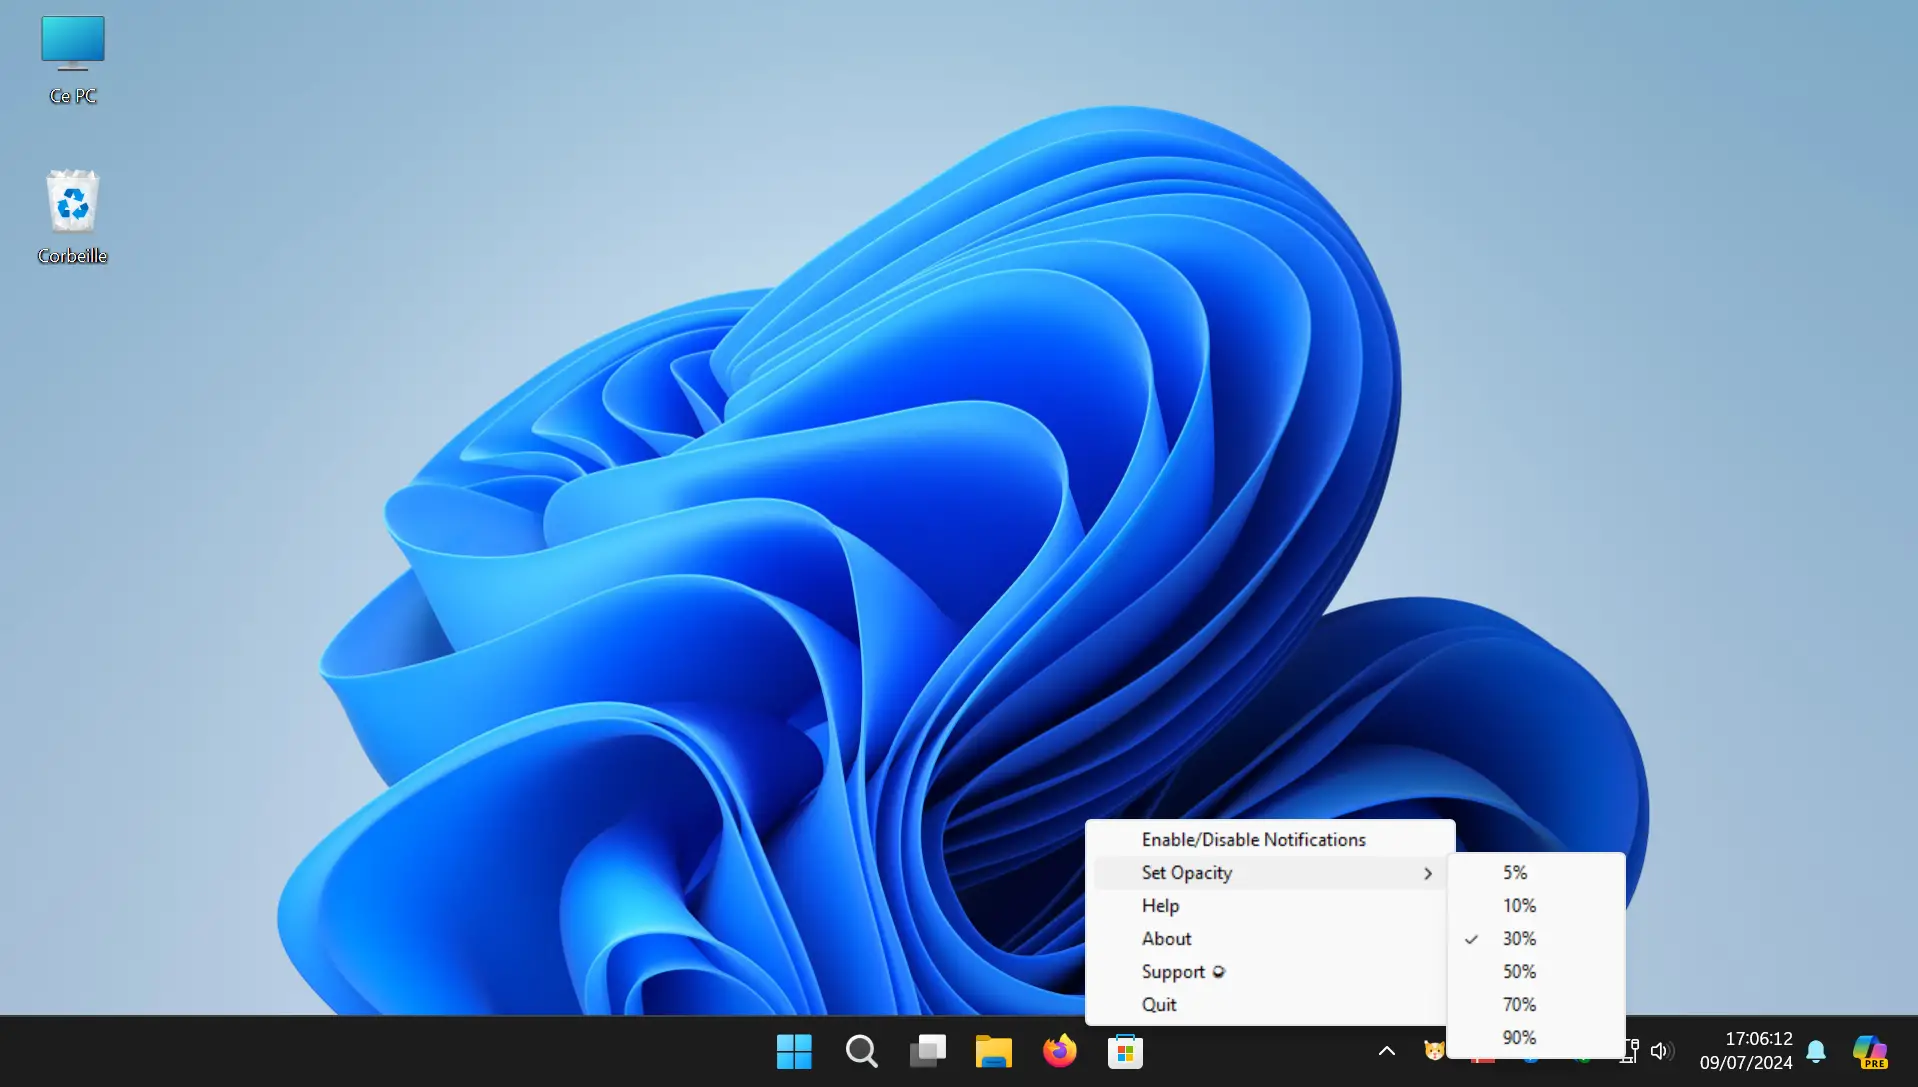Screen dimensions: 1918x1087
Task: Open the notification bell
Action: [x=1816, y=1051]
